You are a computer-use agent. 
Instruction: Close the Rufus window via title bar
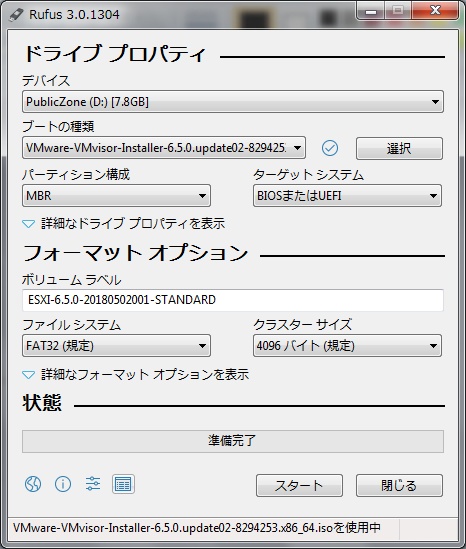click(435, 11)
